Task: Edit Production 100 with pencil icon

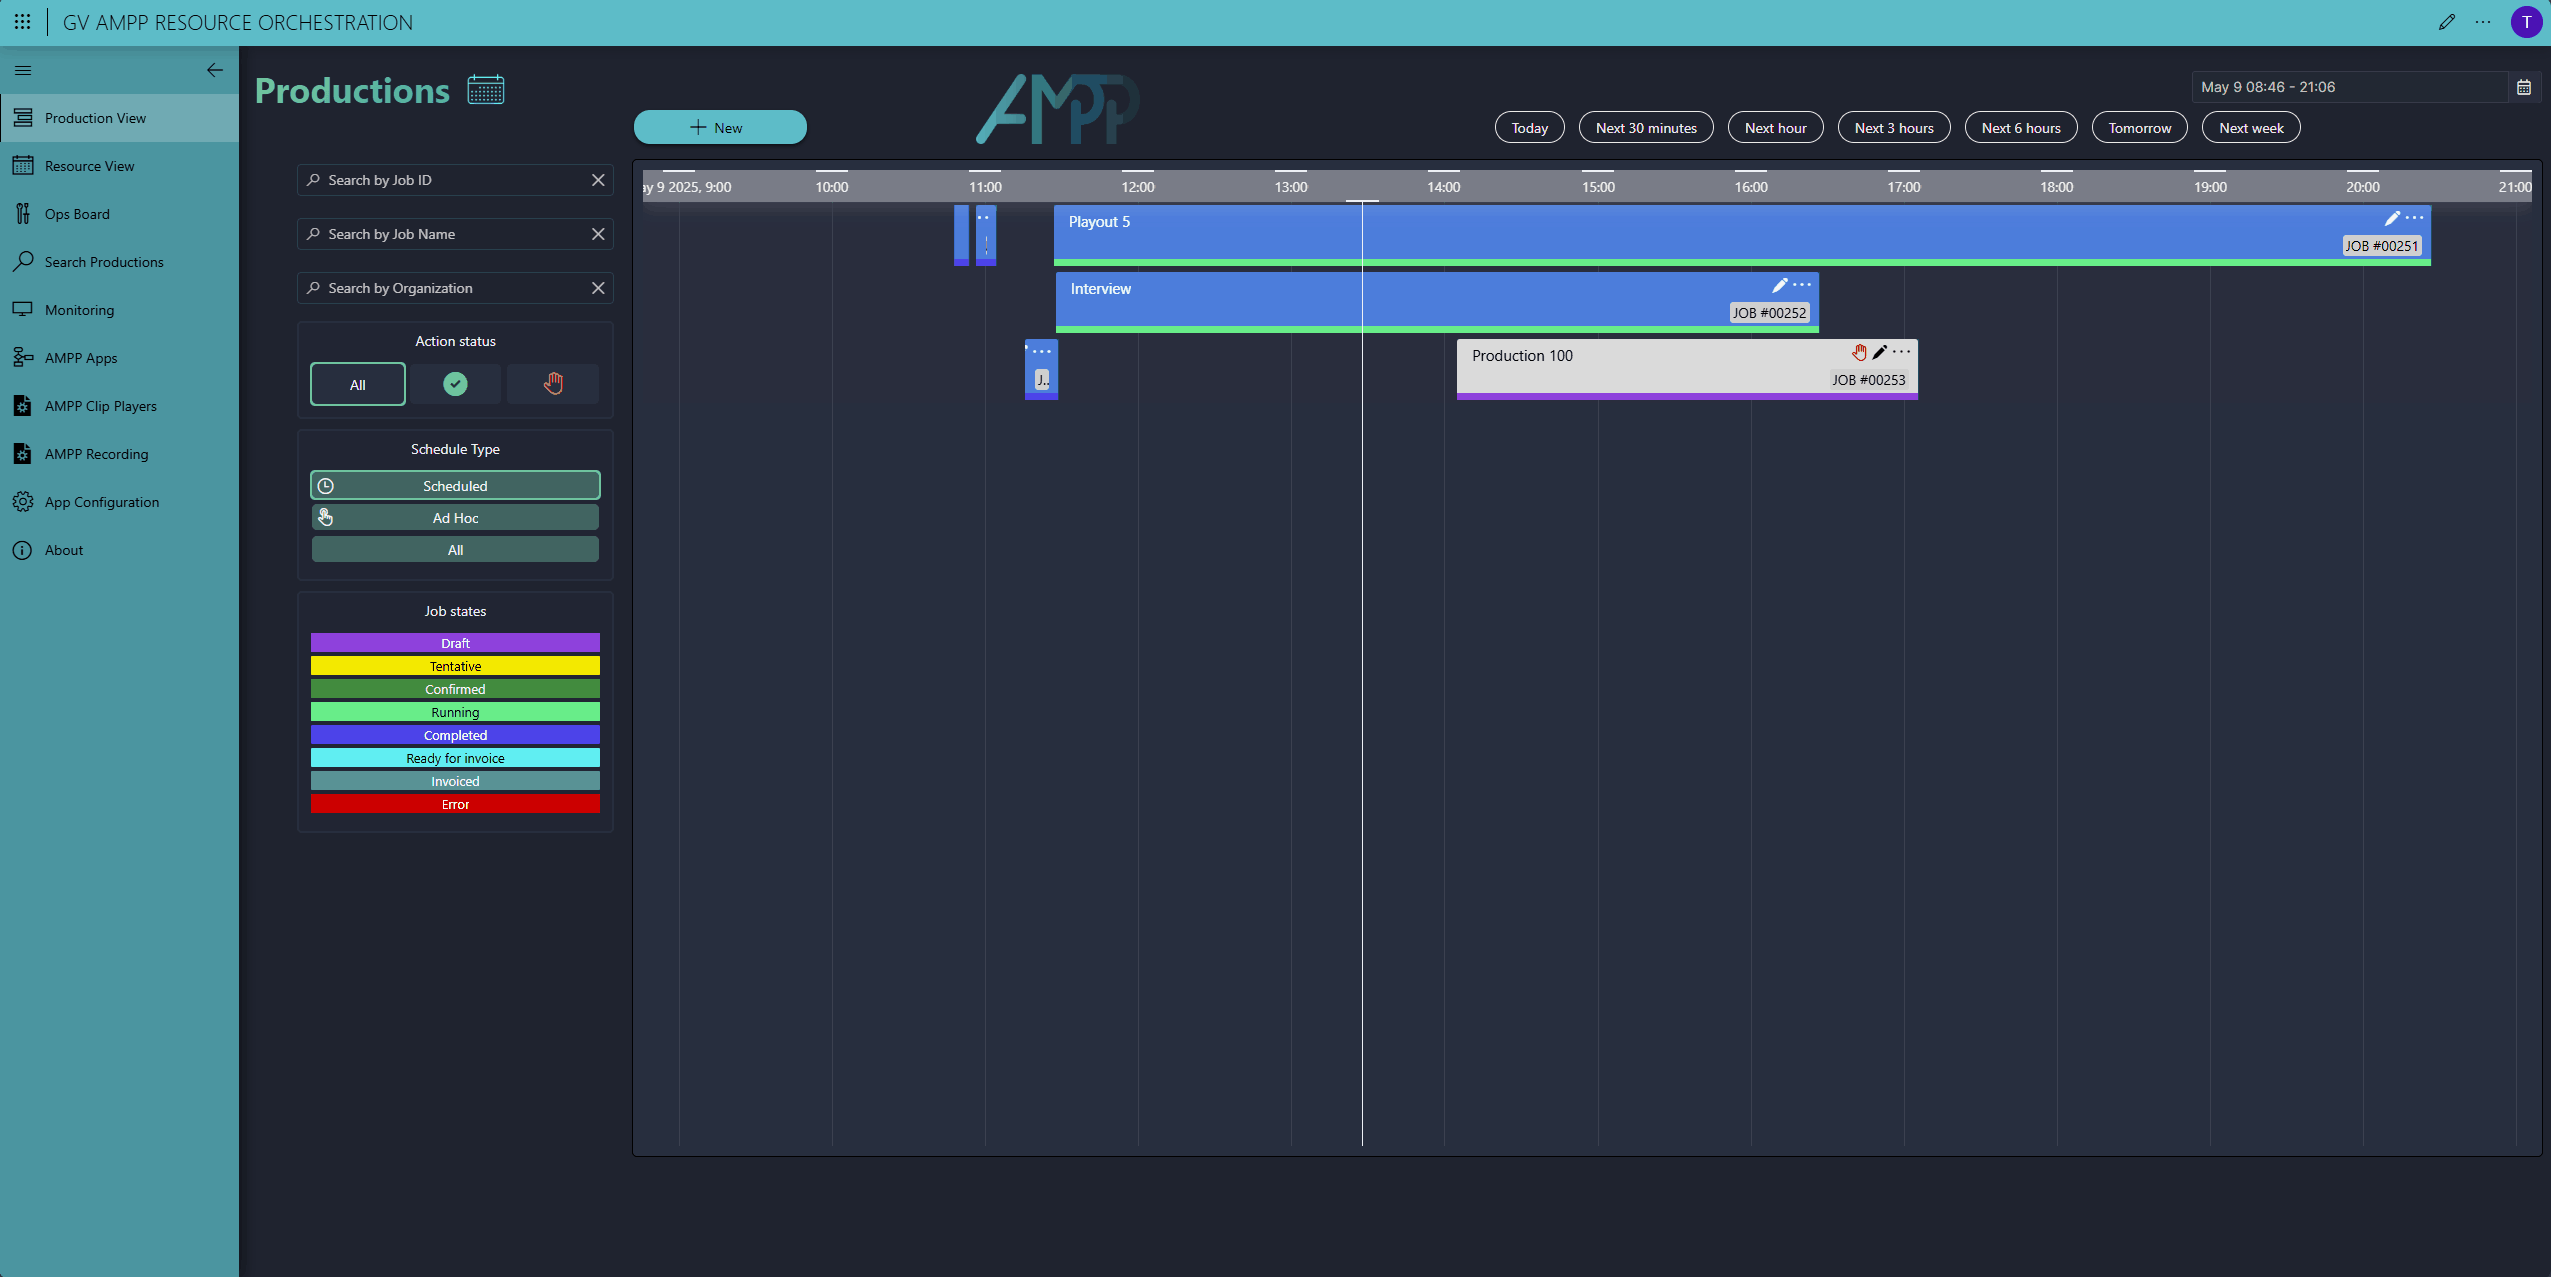Action: coord(1880,352)
